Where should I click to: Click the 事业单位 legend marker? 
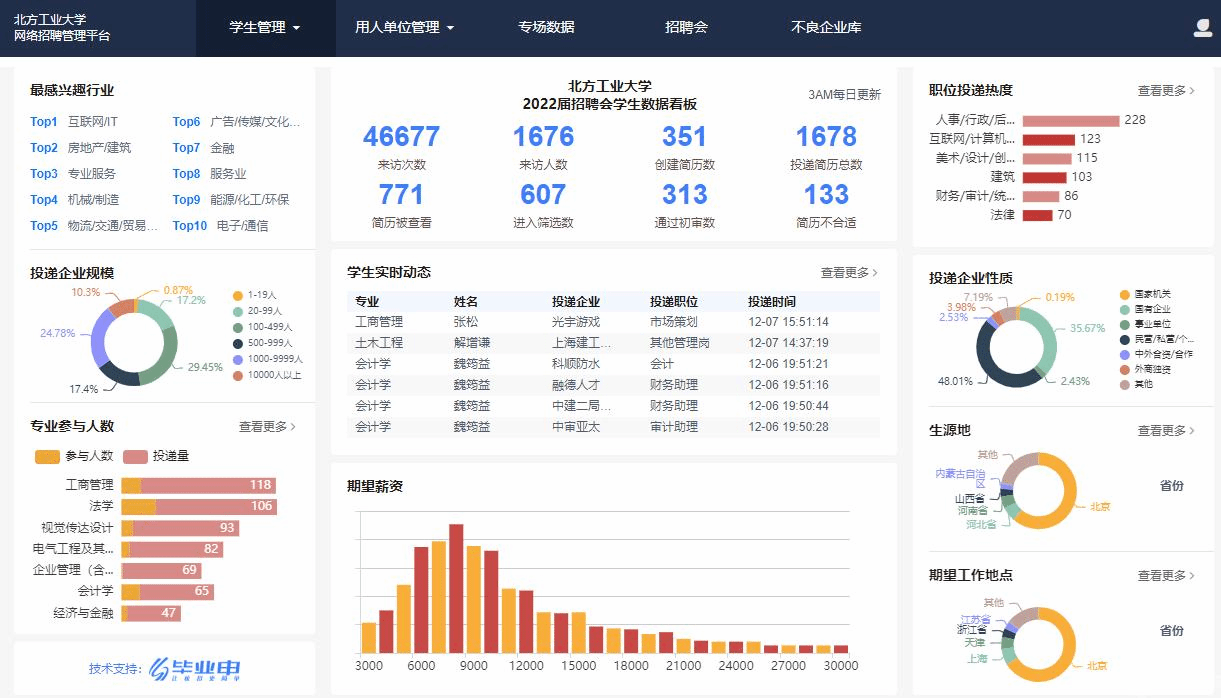point(1125,324)
